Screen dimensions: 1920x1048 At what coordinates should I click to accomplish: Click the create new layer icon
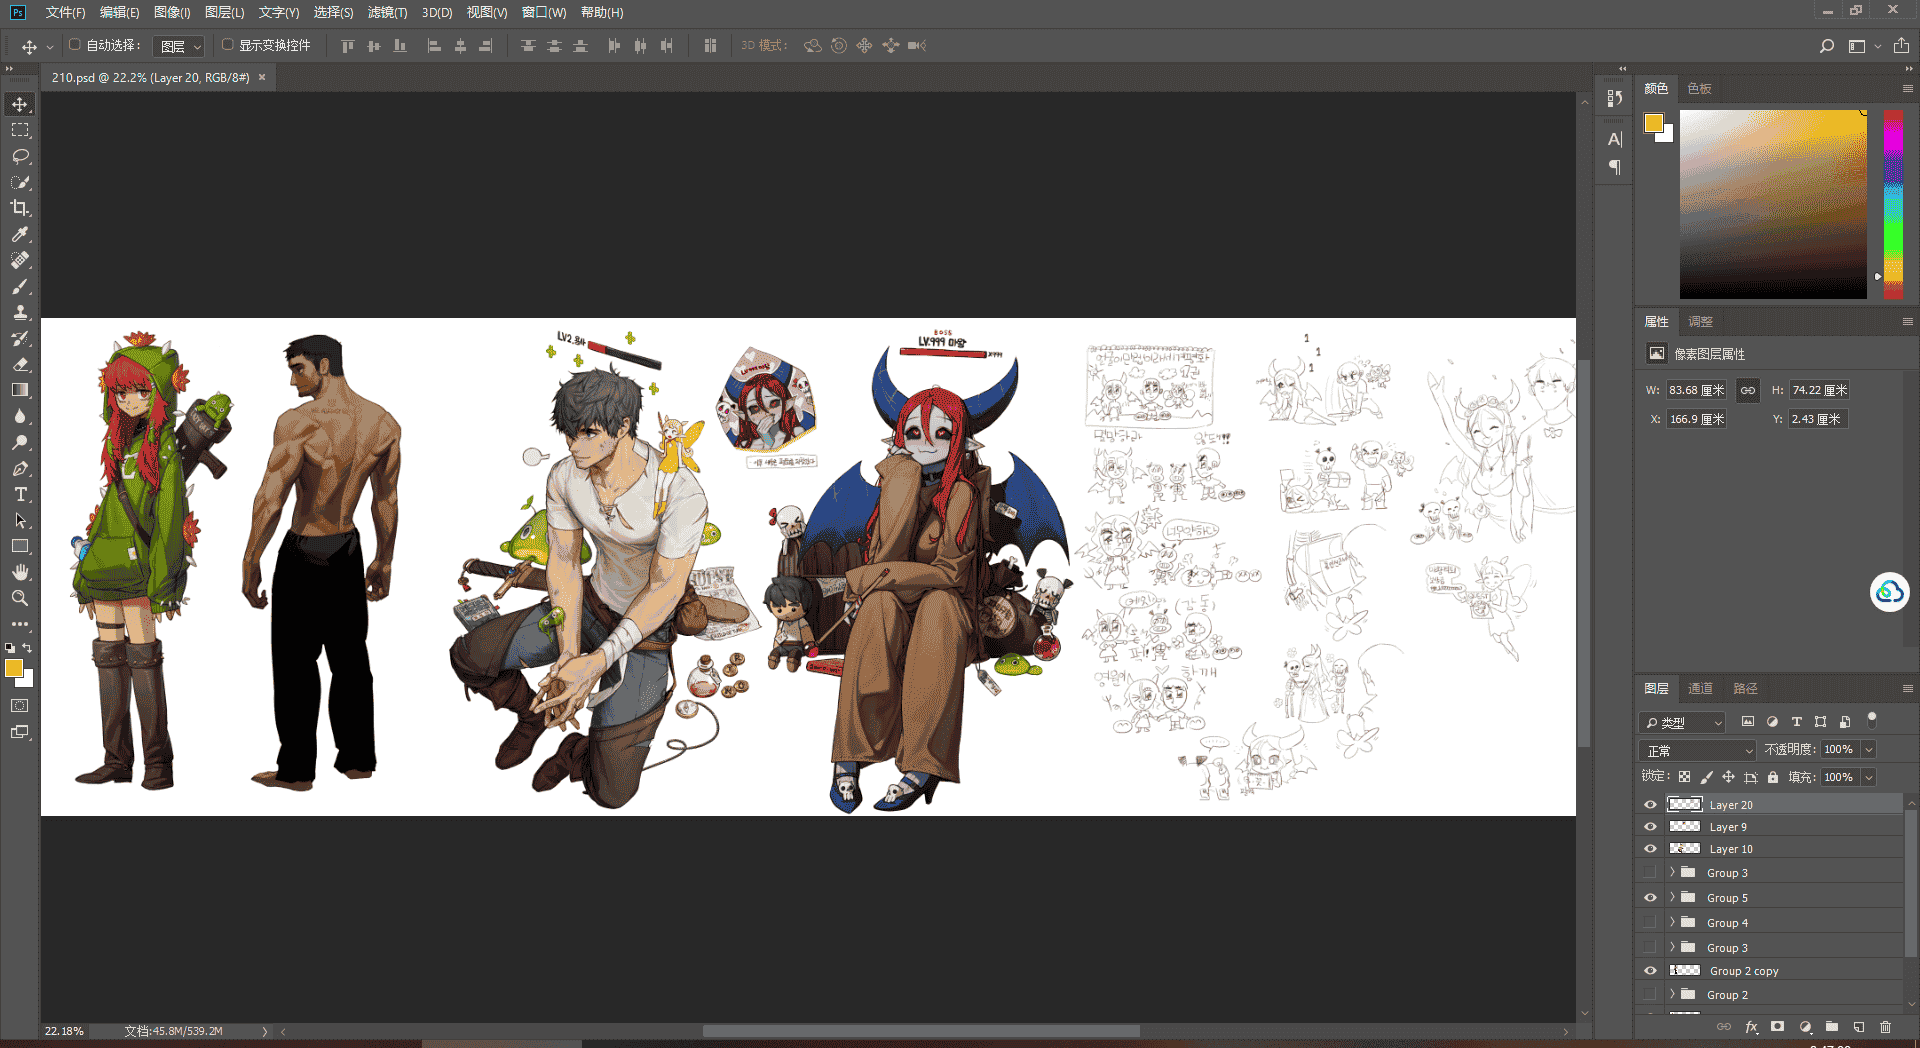(1858, 1027)
